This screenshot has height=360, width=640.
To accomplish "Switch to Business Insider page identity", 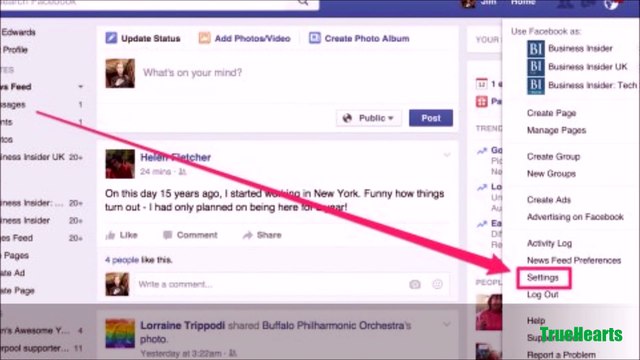I will 580,49.
